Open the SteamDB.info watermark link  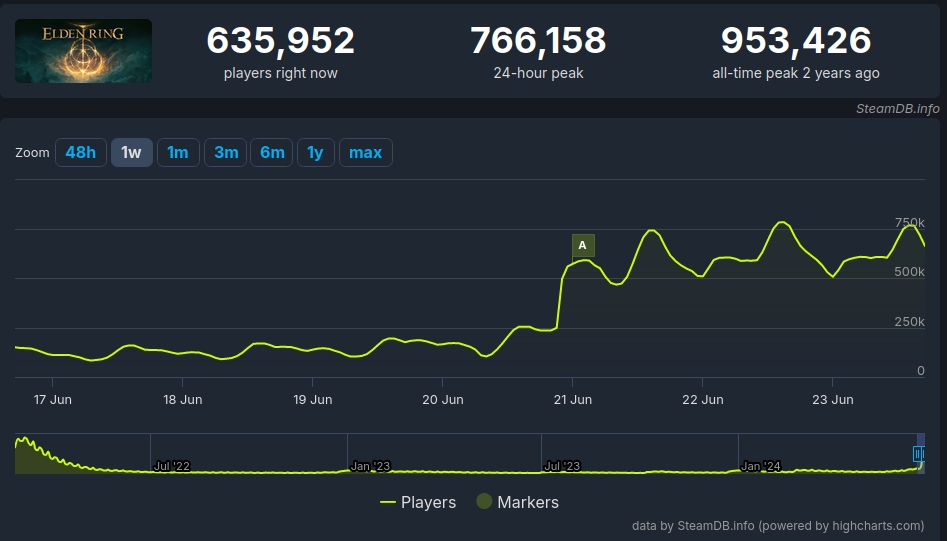coord(897,108)
